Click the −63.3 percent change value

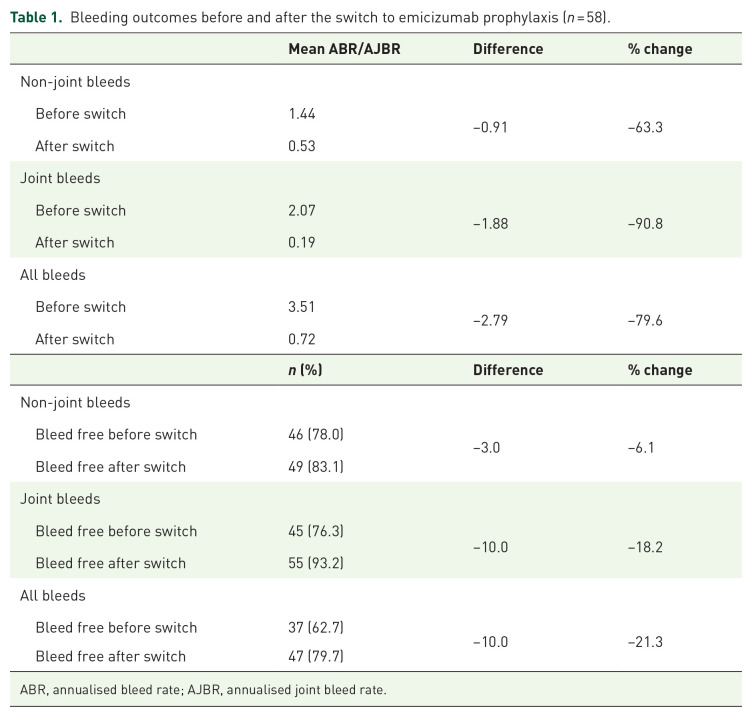(x=645, y=128)
